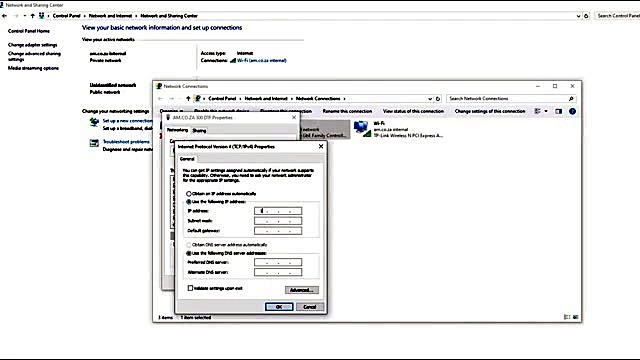Viewport: 640px width, 360px height.
Task: Refresh the Network Connections address bar
Action: pyautogui.click(x=438, y=99)
